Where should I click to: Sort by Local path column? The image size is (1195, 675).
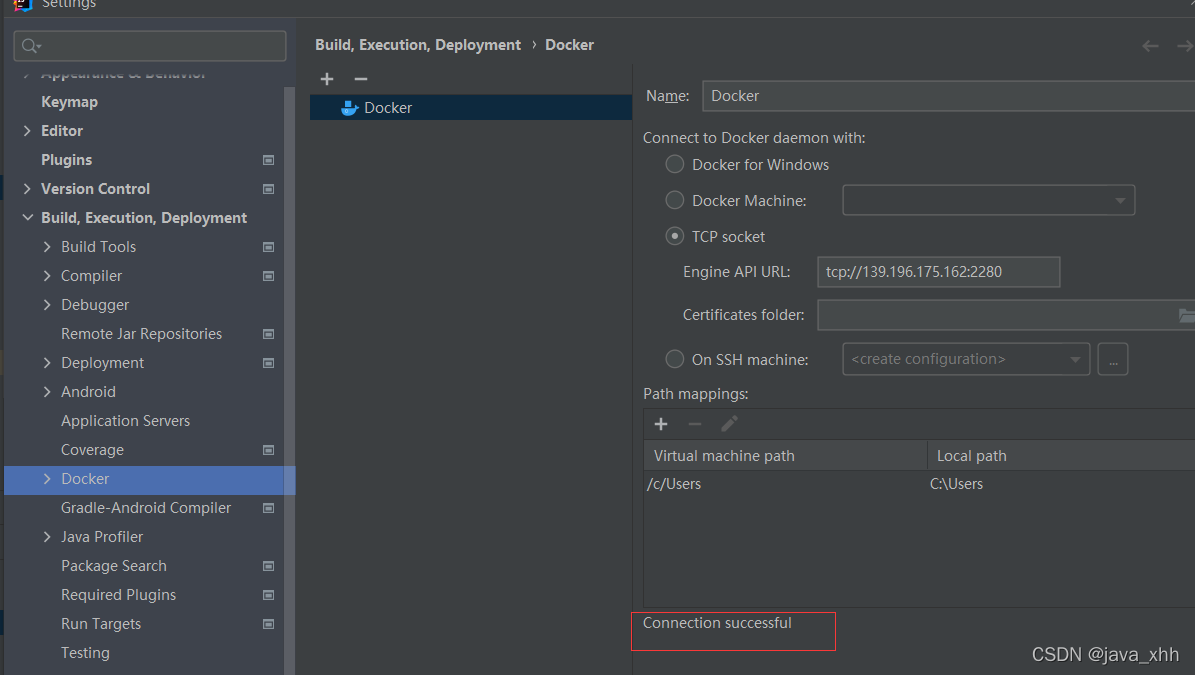(1061, 456)
